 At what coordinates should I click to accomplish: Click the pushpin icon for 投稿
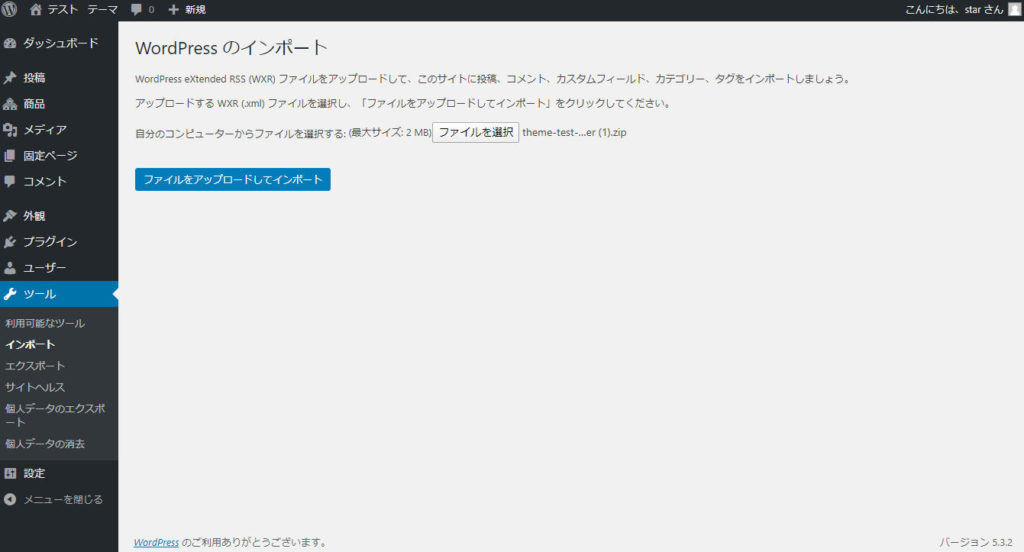click(10, 78)
